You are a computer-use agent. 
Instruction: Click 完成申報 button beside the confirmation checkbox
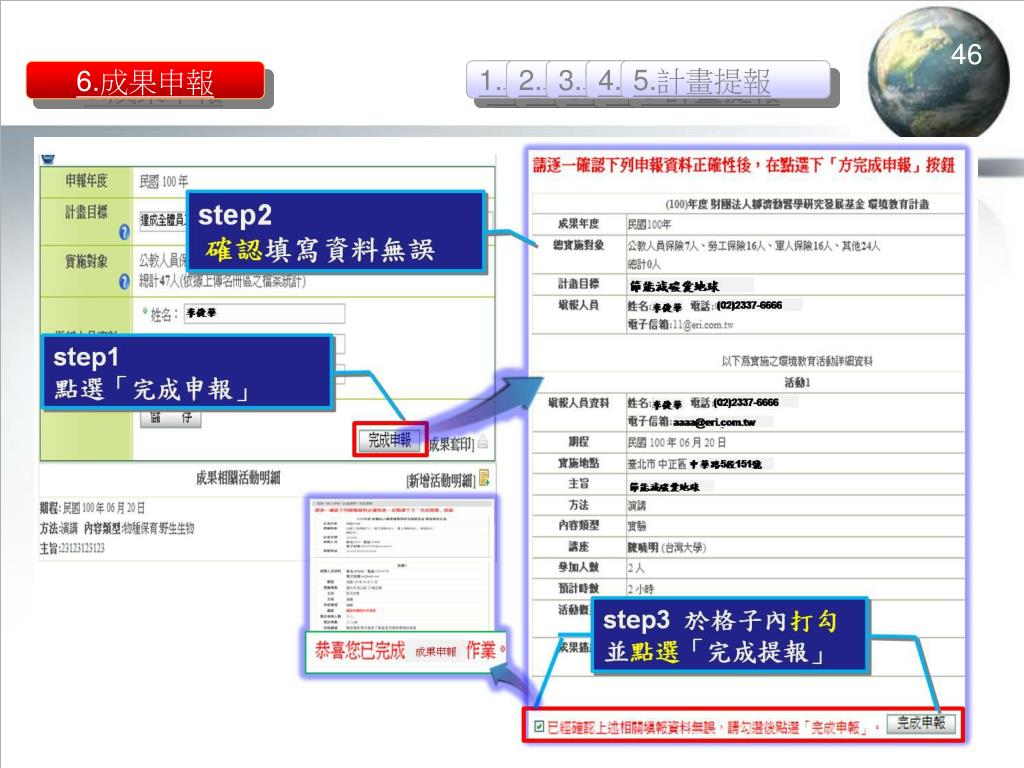pyautogui.click(x=921, y=723)
